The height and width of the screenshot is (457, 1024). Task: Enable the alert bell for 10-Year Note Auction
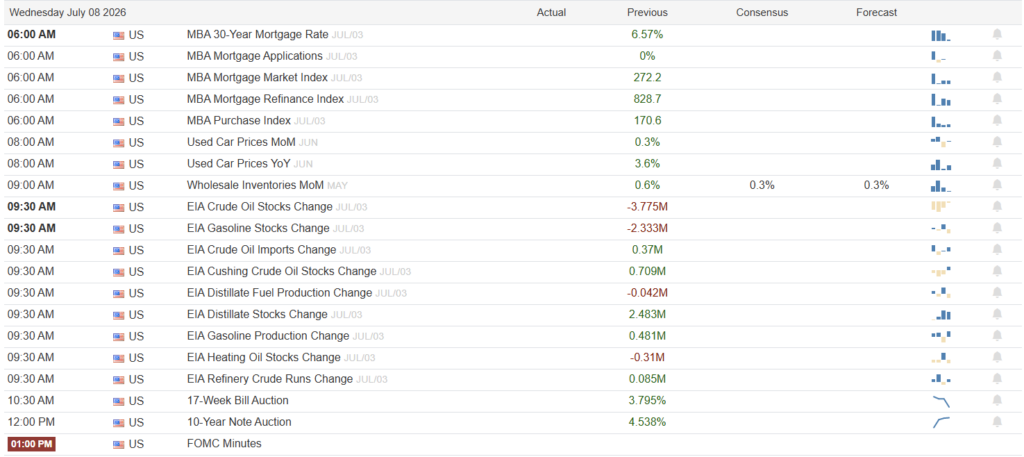tap(997, 422)
